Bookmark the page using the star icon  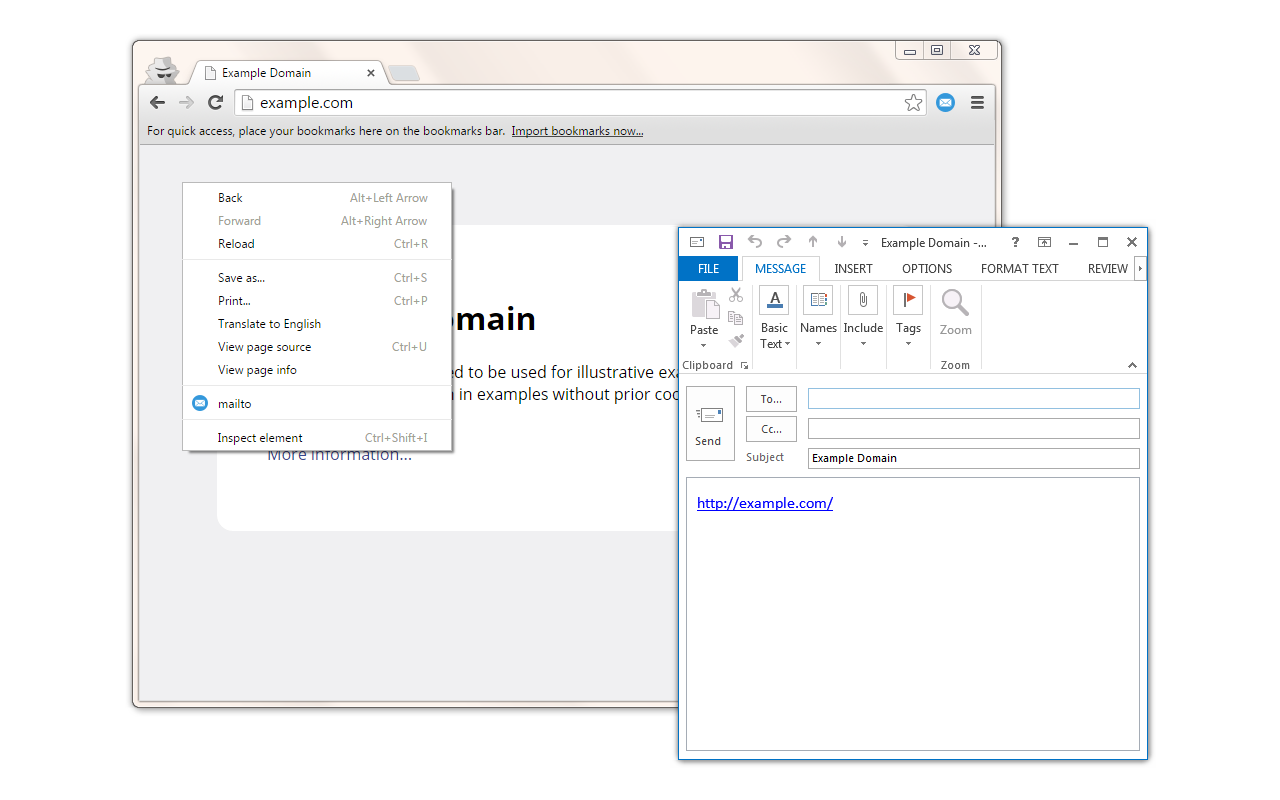[913, 103]
